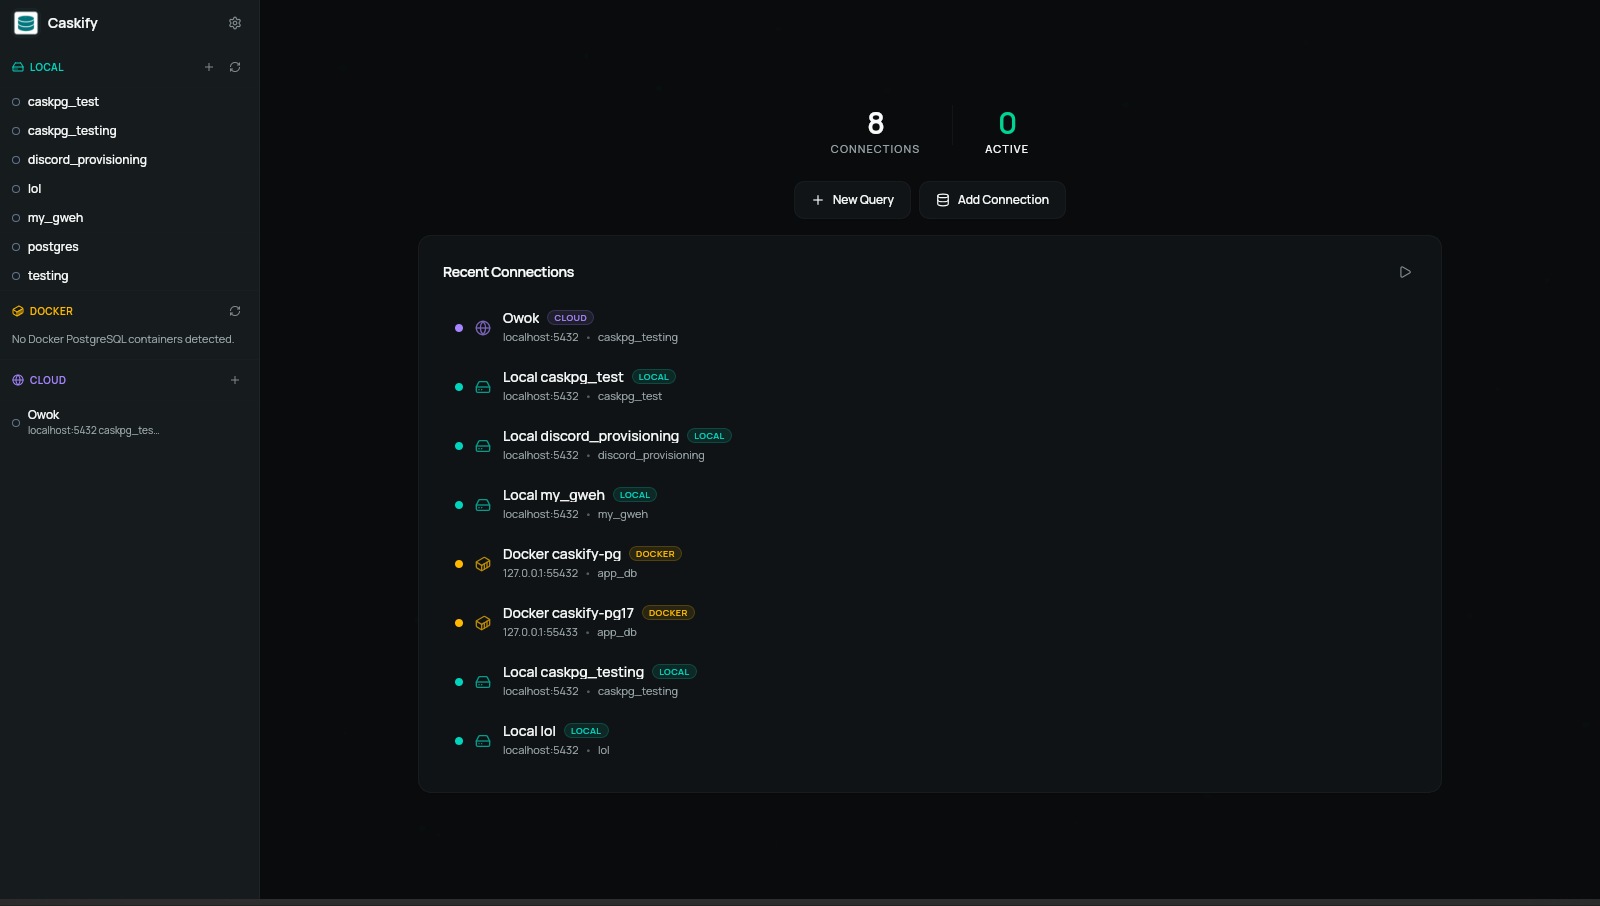Screen dimensions: 1600x906
Task: Click the play icon in Recent Connections
Action: pos(1405,272)
